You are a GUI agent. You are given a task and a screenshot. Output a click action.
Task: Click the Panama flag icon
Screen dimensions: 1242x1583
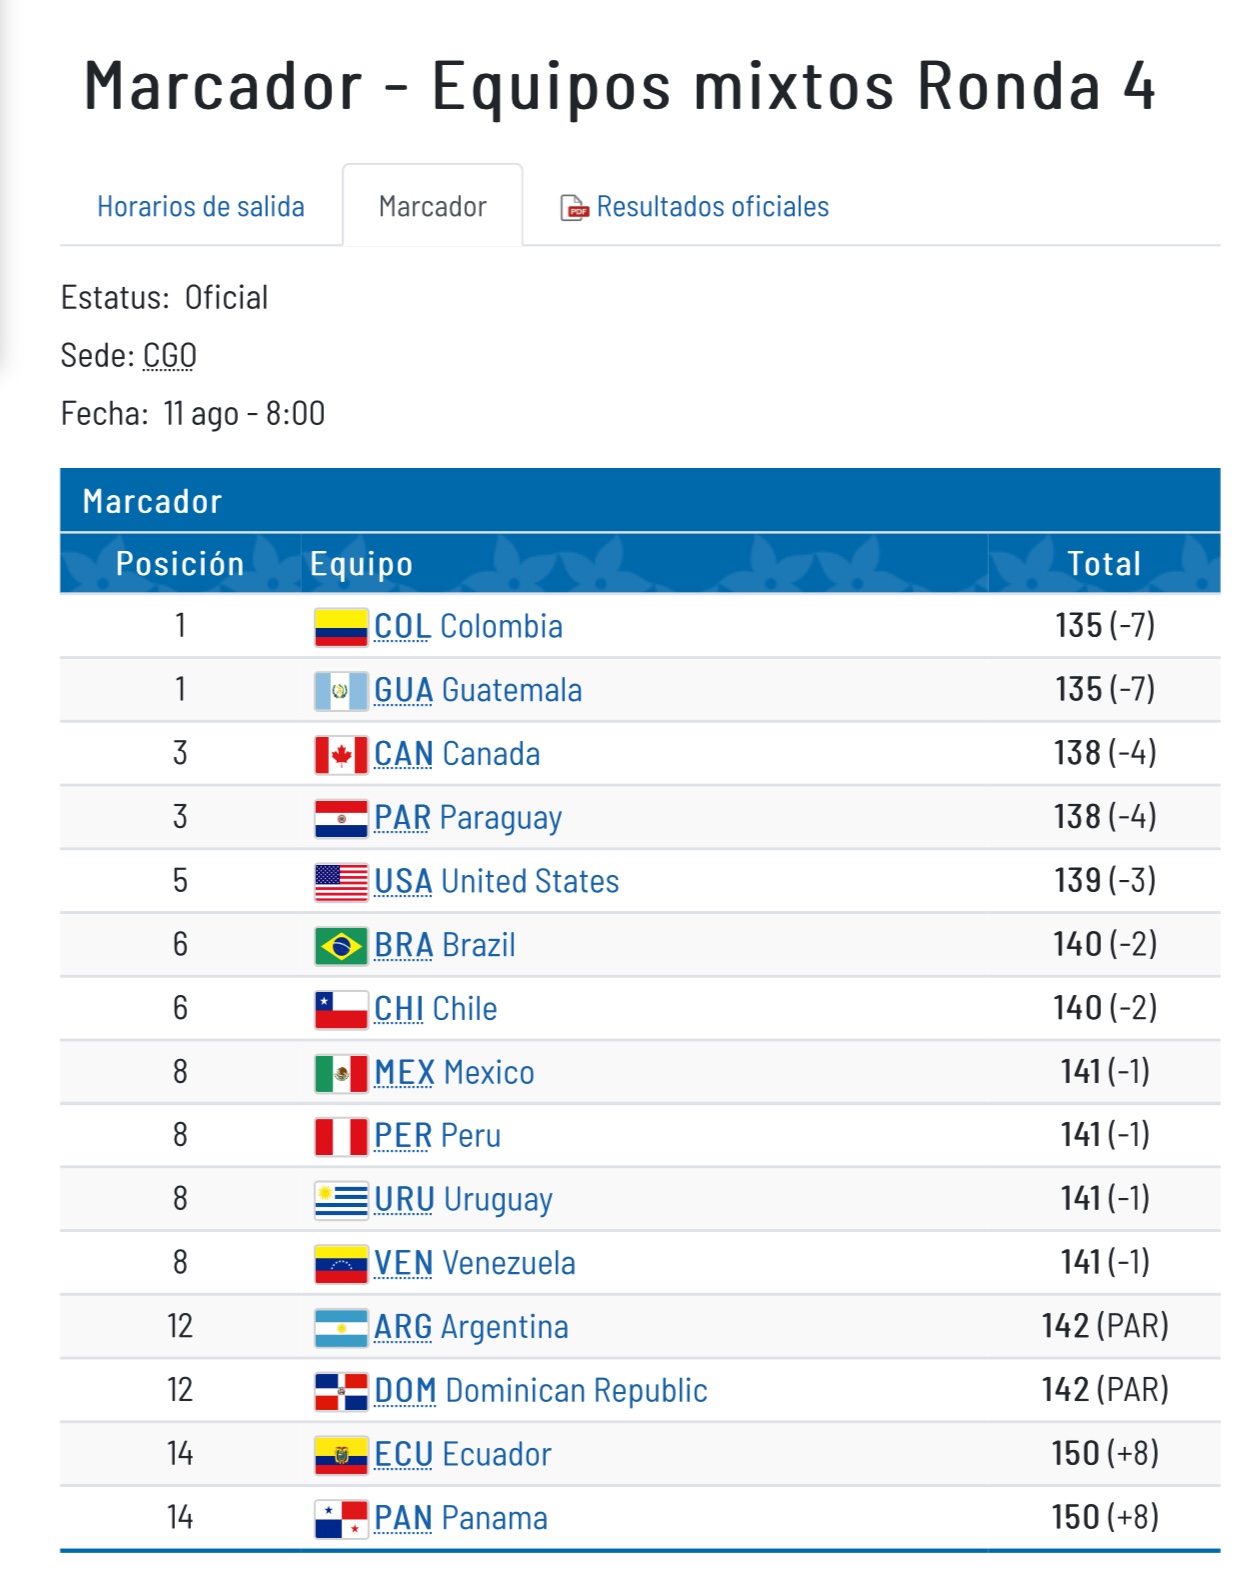340,1519
